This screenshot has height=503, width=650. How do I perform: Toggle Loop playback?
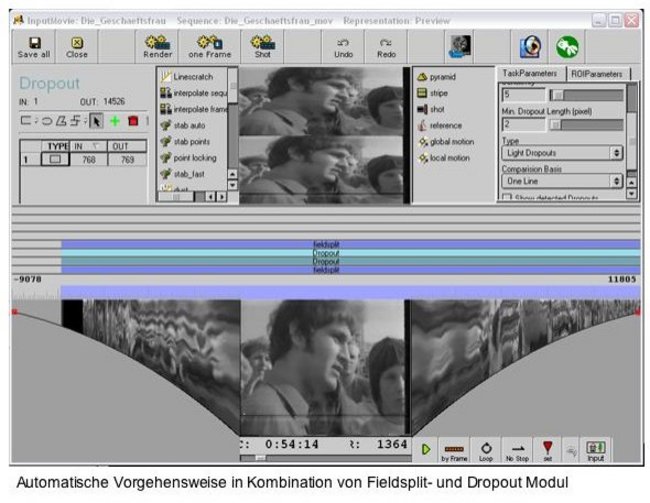coord(486,451)
